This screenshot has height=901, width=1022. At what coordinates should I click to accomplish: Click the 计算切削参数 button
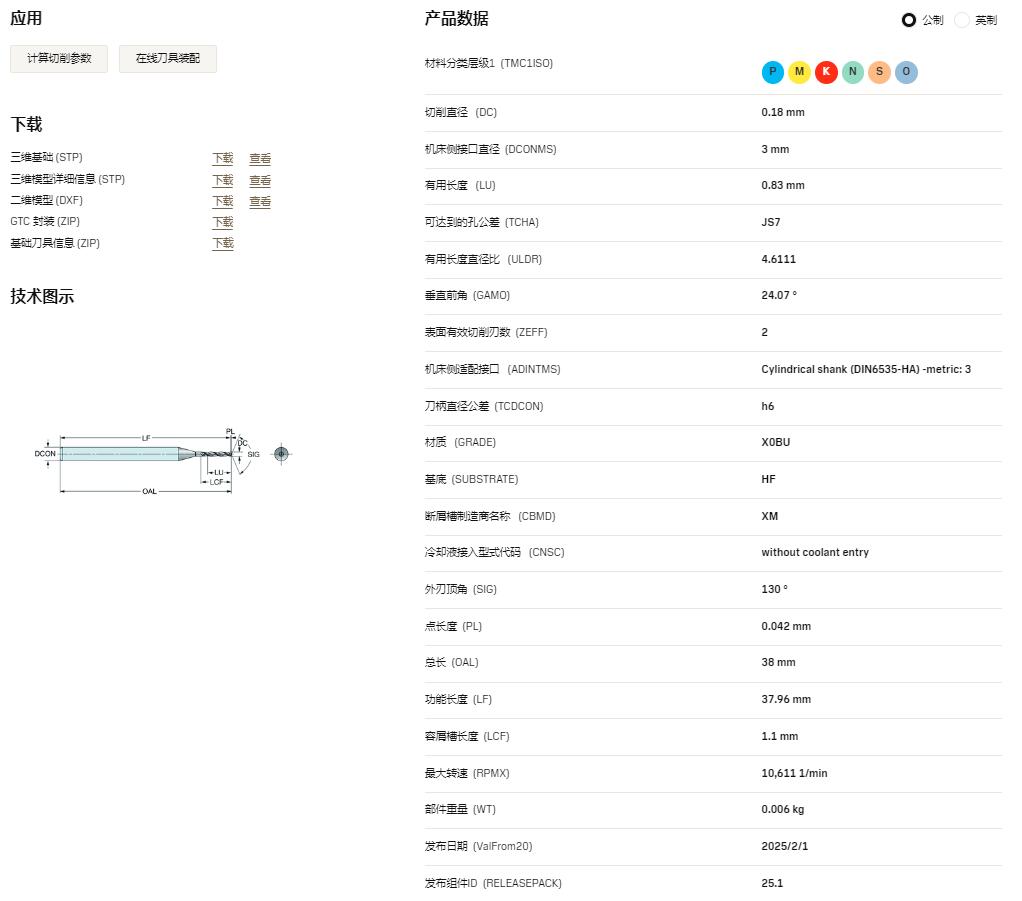click(x=59, y=59)
